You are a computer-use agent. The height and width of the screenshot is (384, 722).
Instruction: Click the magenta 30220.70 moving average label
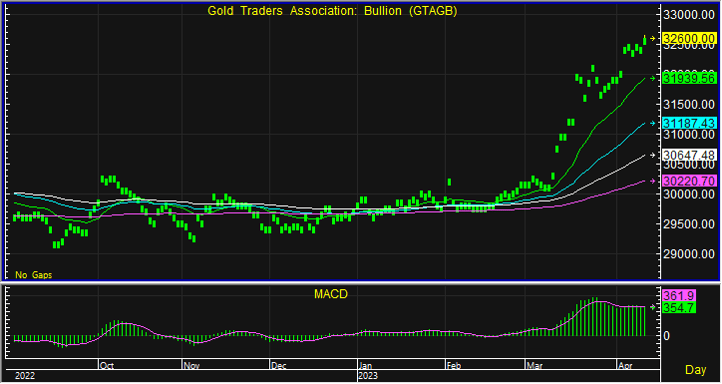coord(689,181)
